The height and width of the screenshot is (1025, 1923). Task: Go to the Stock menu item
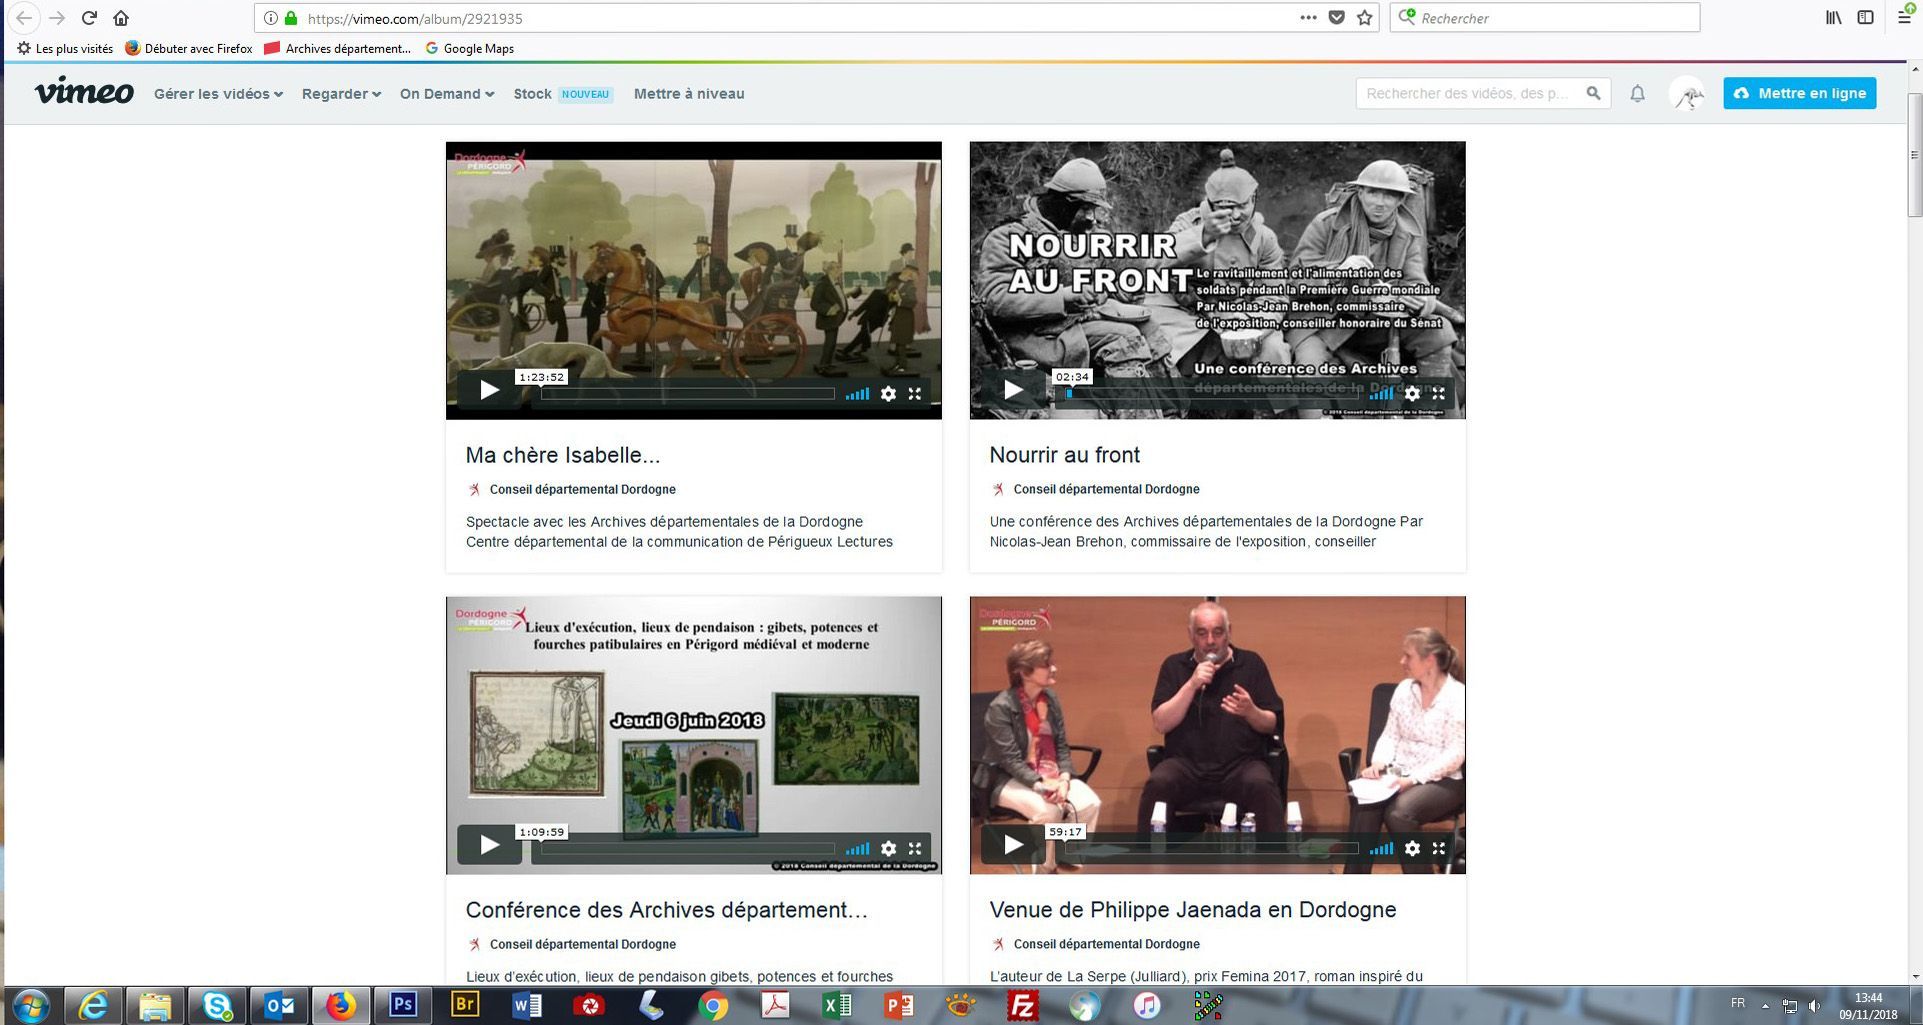coord(532,94)
